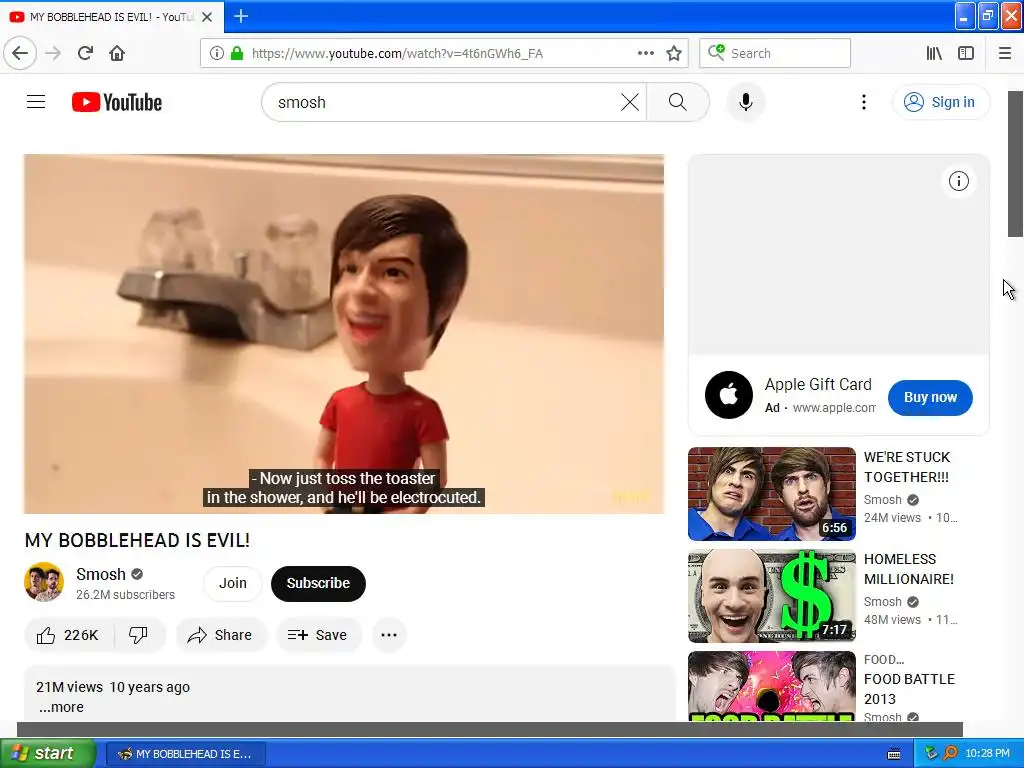Image resolution: width=1024 pixels, height=768 pixels.
Task: Close the MY BOBBLEHEAD IS EVIL tab
Action: click(x=207, y=17)
